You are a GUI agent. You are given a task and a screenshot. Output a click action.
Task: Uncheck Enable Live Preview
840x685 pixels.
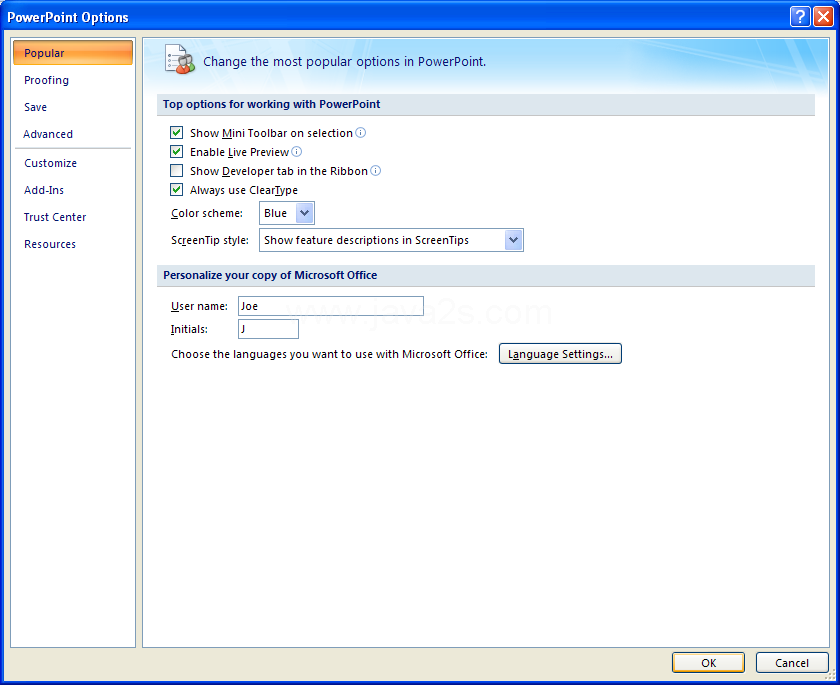(x=176, y=152)
